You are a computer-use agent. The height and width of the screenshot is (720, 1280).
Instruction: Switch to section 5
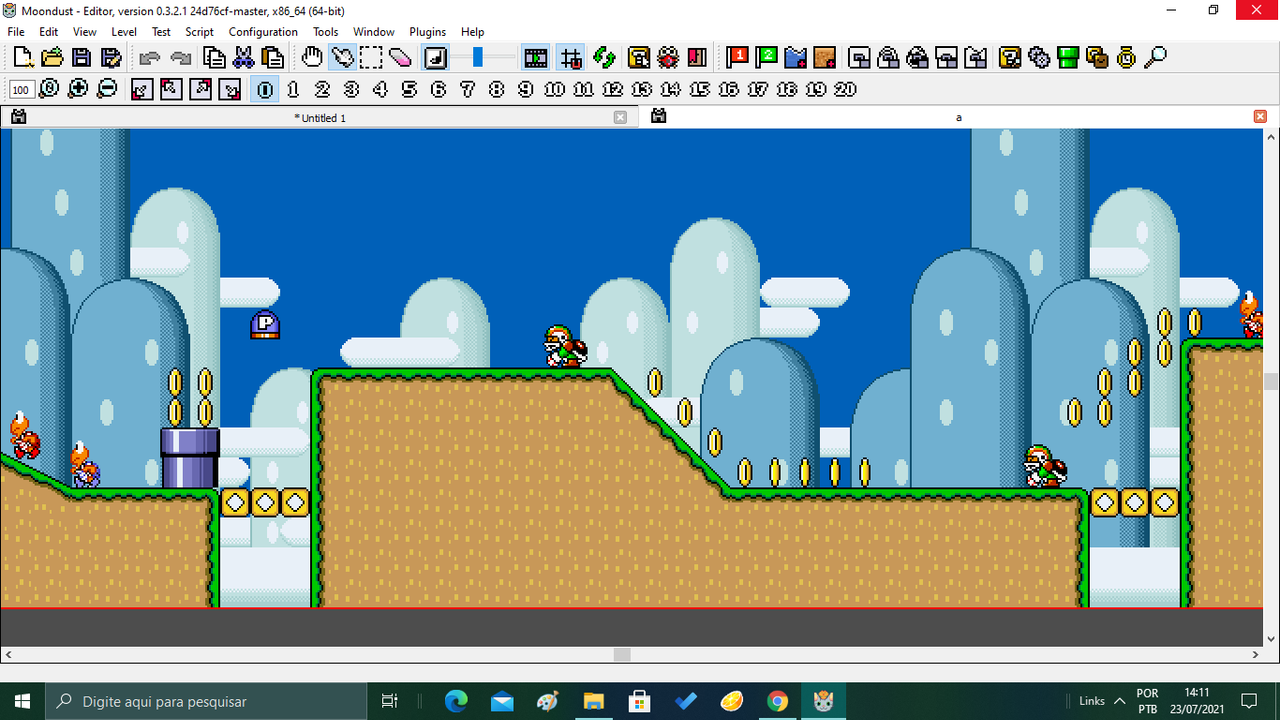tap(409, 89)
